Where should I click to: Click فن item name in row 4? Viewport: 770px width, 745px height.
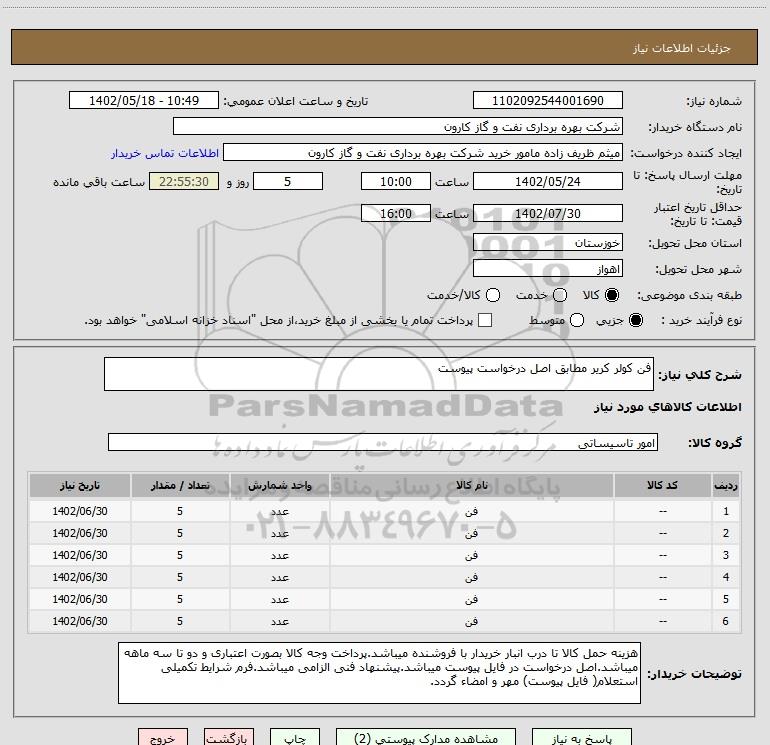[x=471, y=578]
